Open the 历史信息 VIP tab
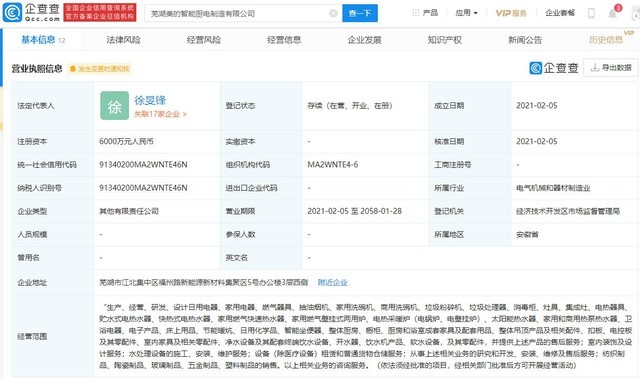The width and height of the screenshot is (640, 379). pos(606,40)
